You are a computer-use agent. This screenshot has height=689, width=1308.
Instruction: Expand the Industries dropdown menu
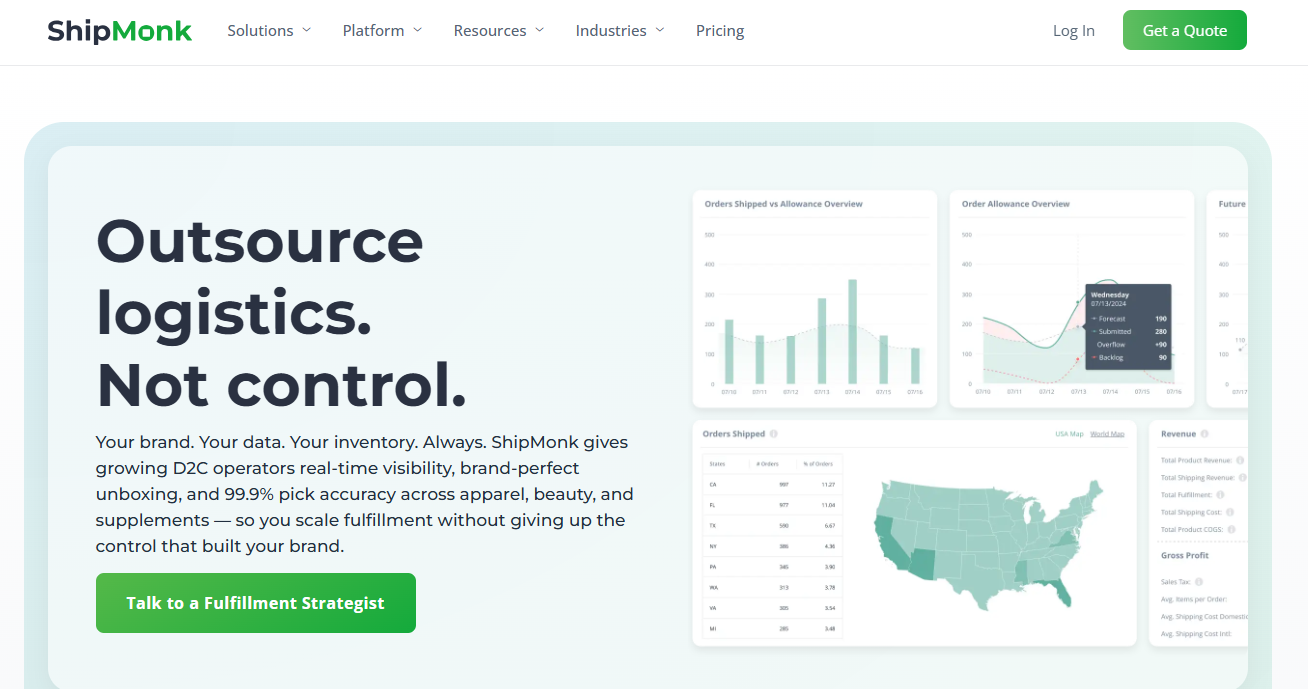click(620, 31)
